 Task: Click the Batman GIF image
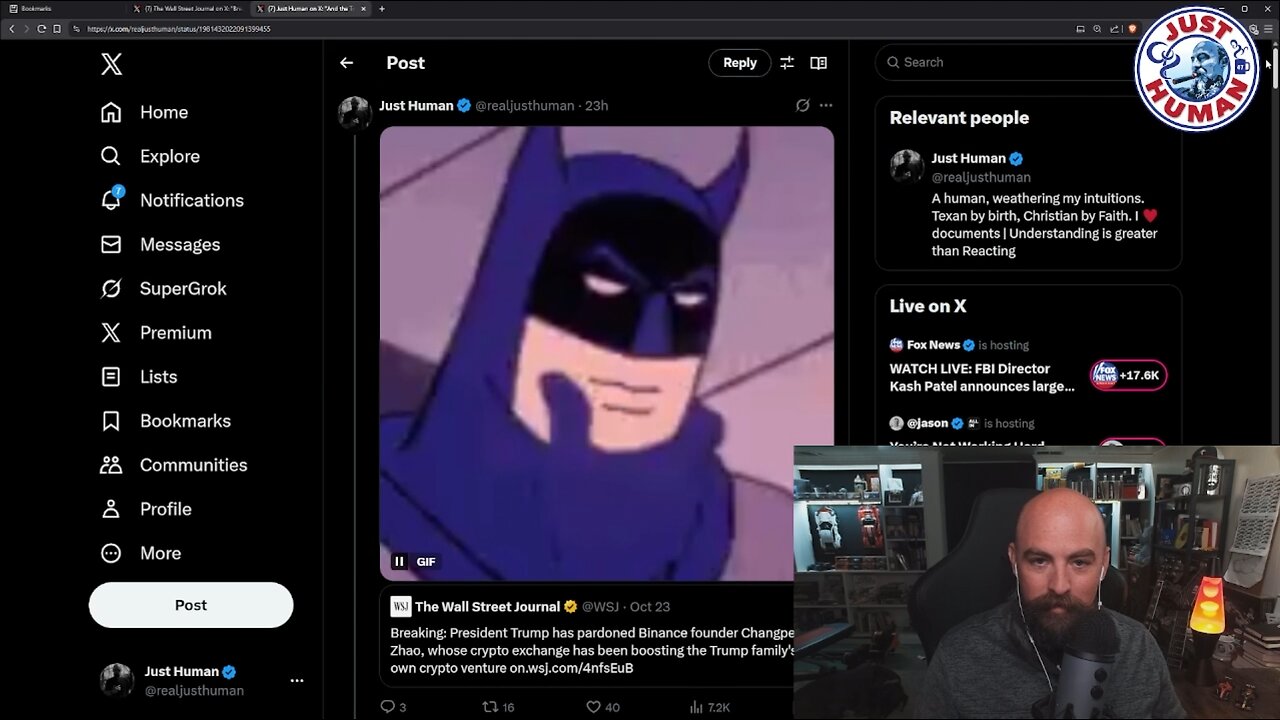pos(607,353)
